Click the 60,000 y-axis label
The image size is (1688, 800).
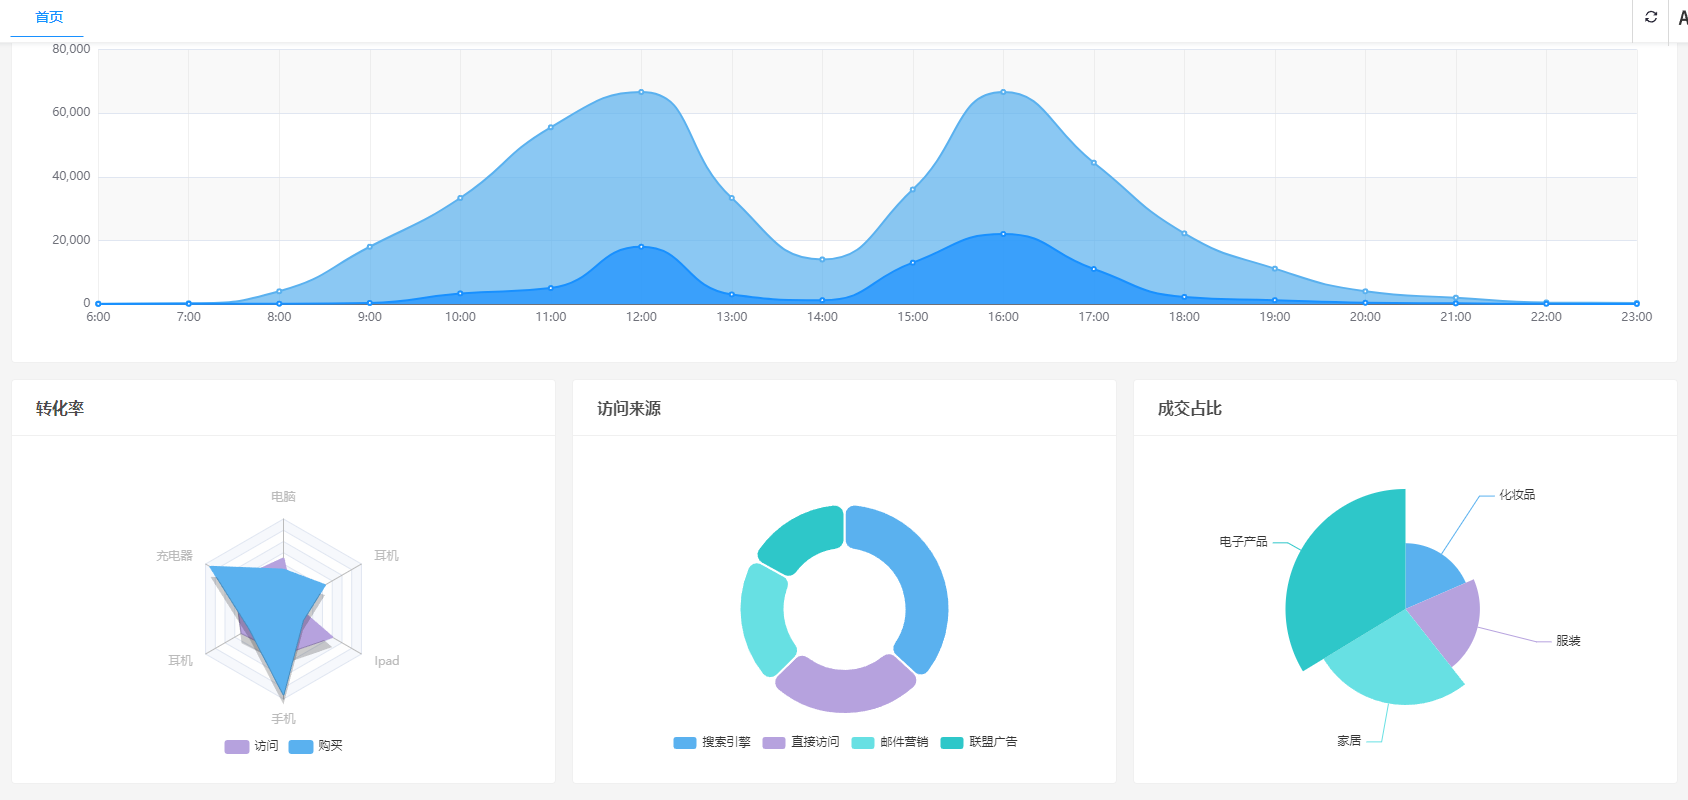tap(71, 112)
